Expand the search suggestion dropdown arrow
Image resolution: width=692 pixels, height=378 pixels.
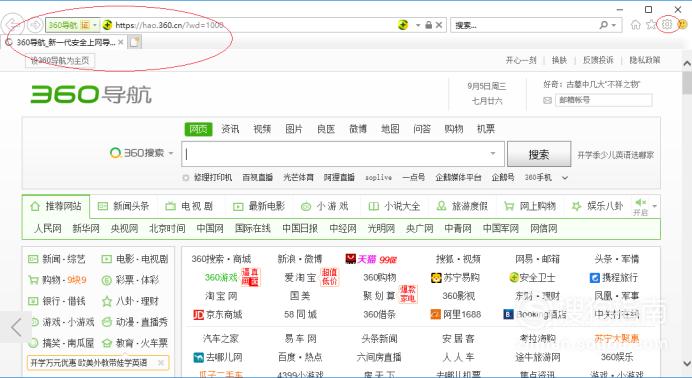coord(493,153)
